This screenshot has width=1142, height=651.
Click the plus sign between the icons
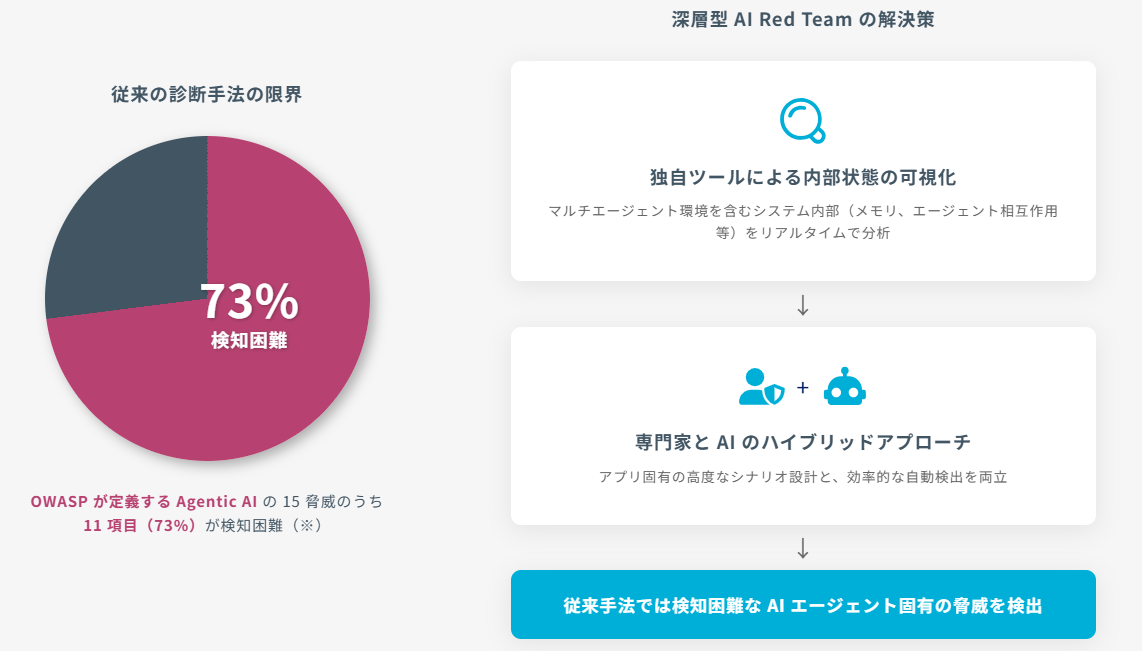[802, 388]
